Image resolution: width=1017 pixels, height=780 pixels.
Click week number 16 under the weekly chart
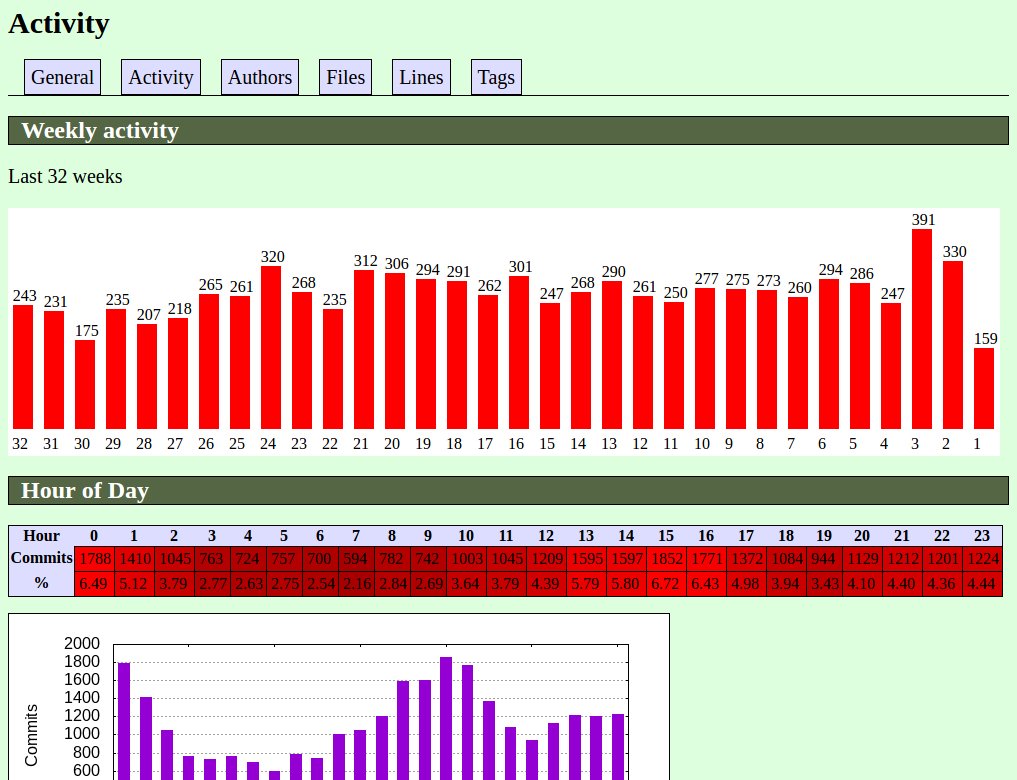pyautogui.click(x=516, y=443)
